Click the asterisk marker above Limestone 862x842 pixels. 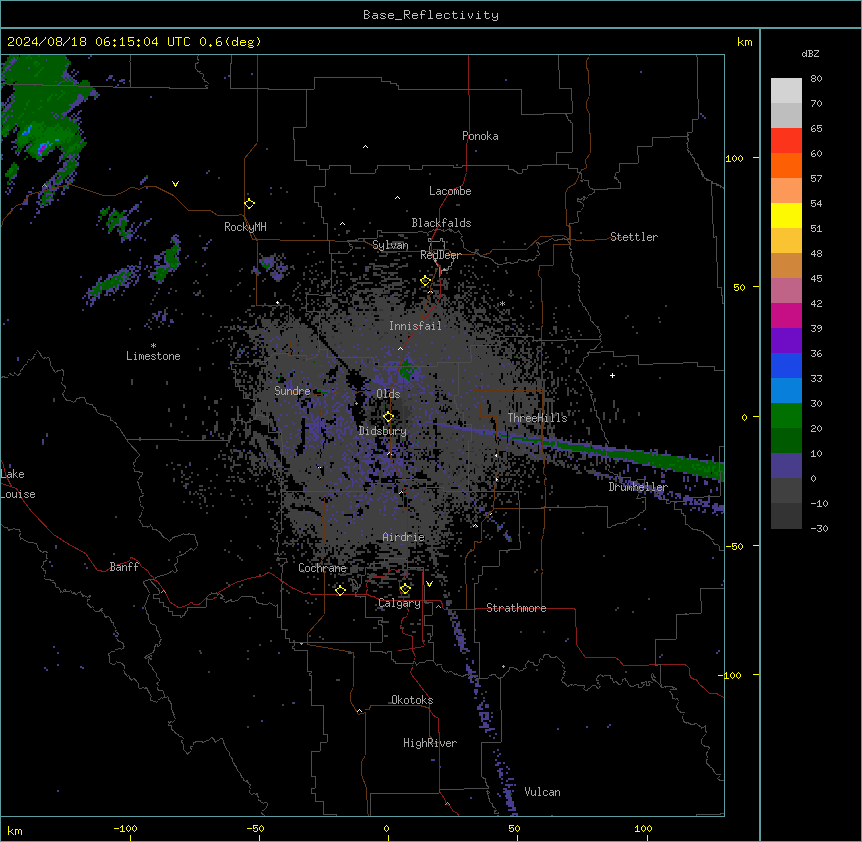pyautogui.click(x=153, y=346)
